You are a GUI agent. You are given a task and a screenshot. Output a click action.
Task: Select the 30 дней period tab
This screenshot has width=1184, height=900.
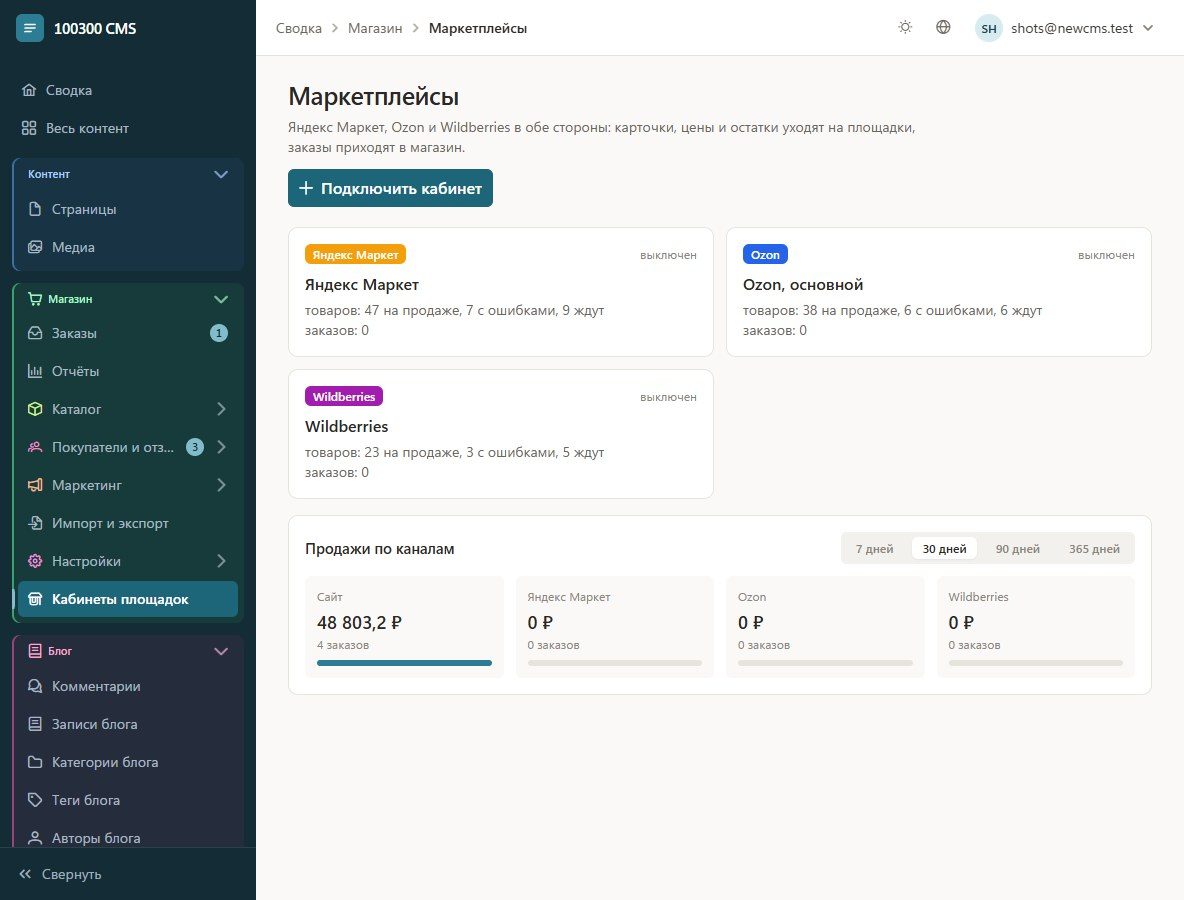(x=945, y=549)
